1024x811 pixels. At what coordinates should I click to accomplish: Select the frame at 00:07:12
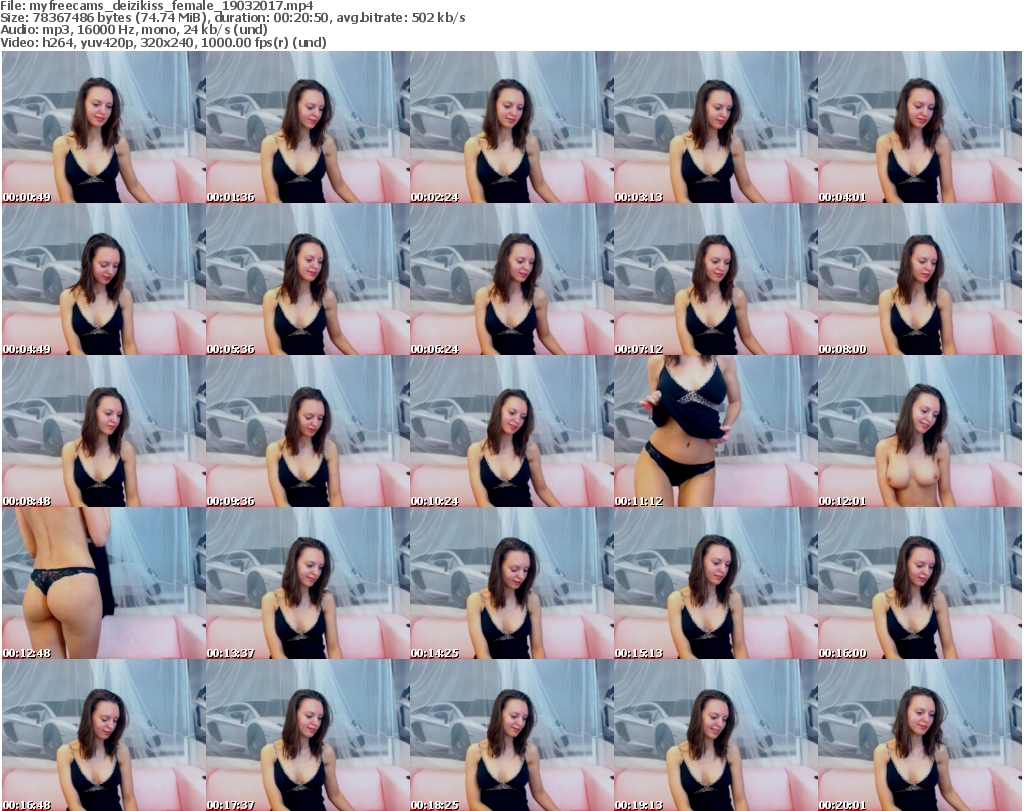(x=716, y=279)
